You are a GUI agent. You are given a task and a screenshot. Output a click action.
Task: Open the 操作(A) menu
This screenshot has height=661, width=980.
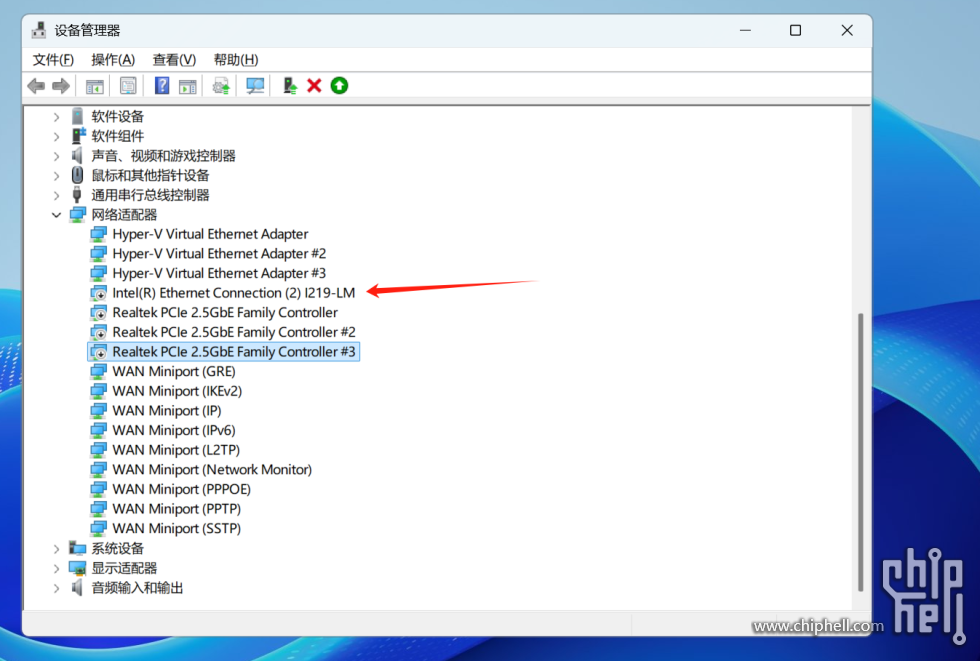point(113,60)
